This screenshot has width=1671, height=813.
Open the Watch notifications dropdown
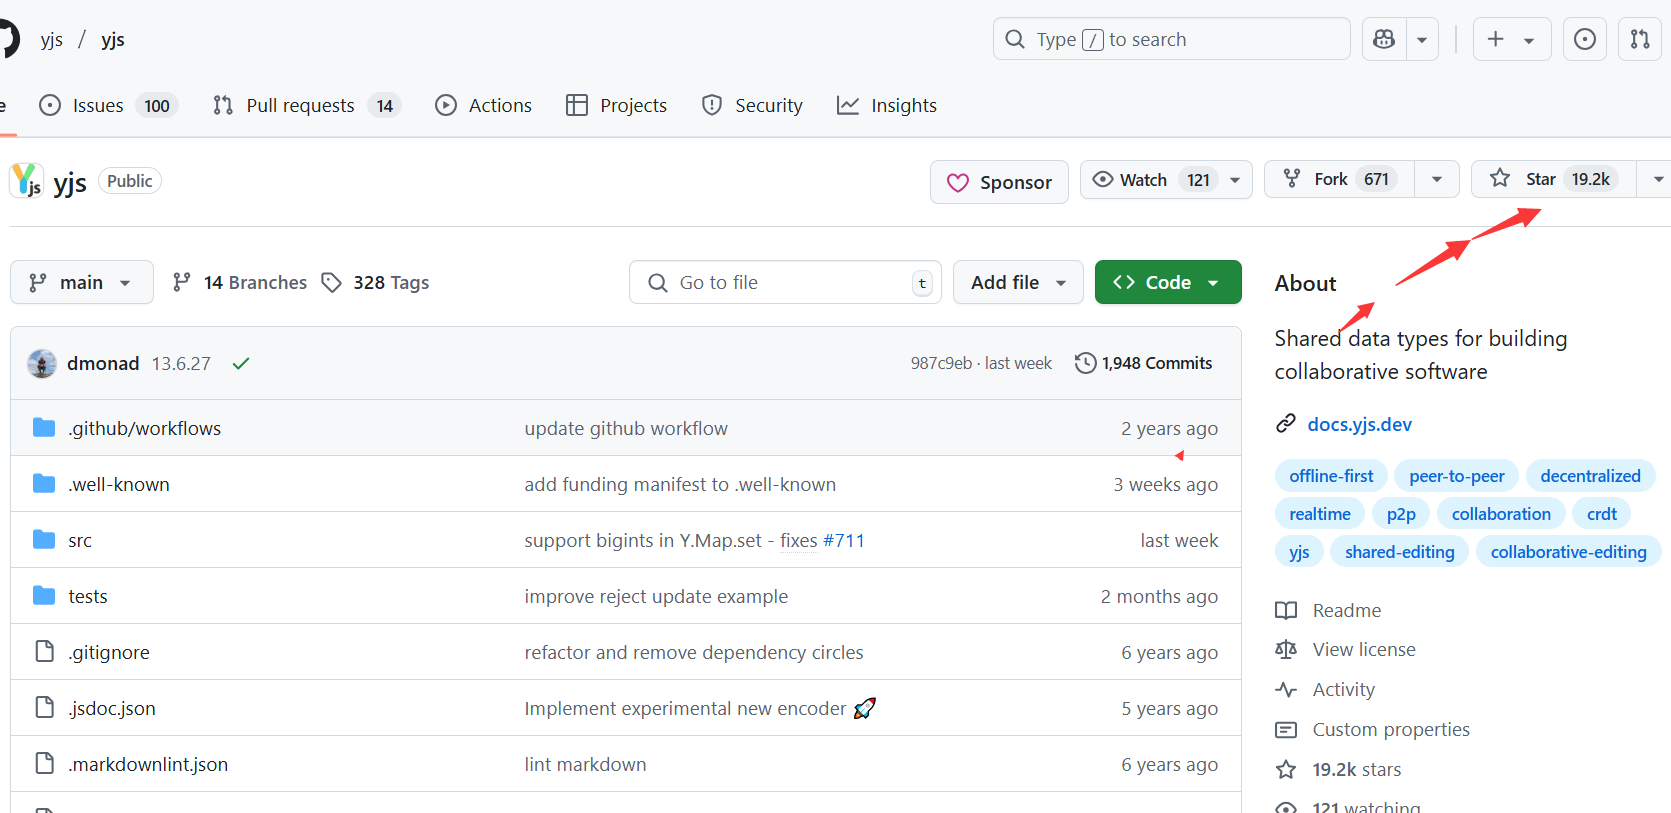pyautogui.click(x=1166, y=180)
